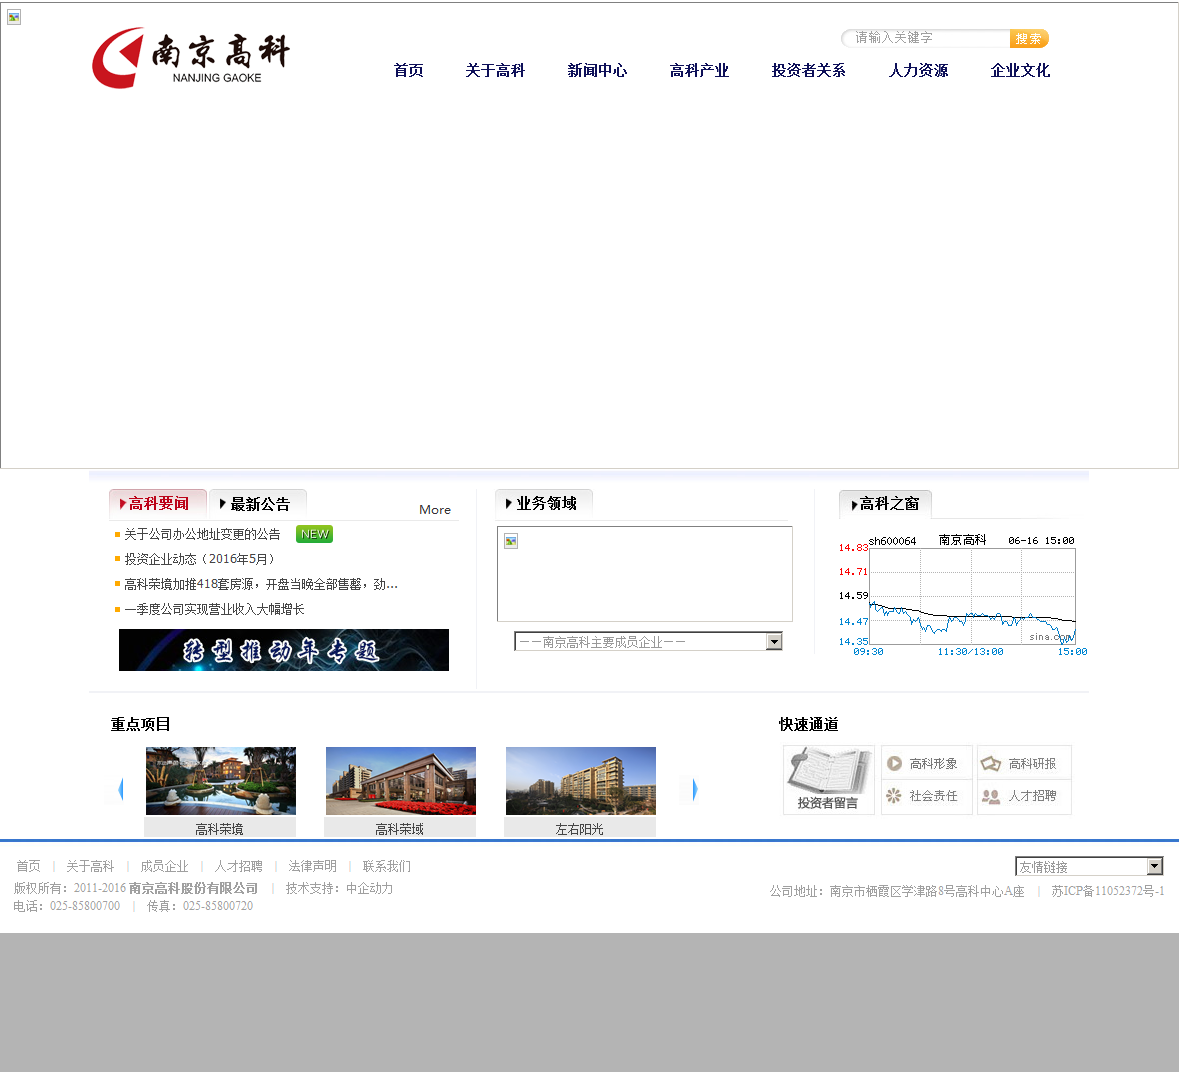Click the right carousel arrow in 重点项目

coord(694,789)
